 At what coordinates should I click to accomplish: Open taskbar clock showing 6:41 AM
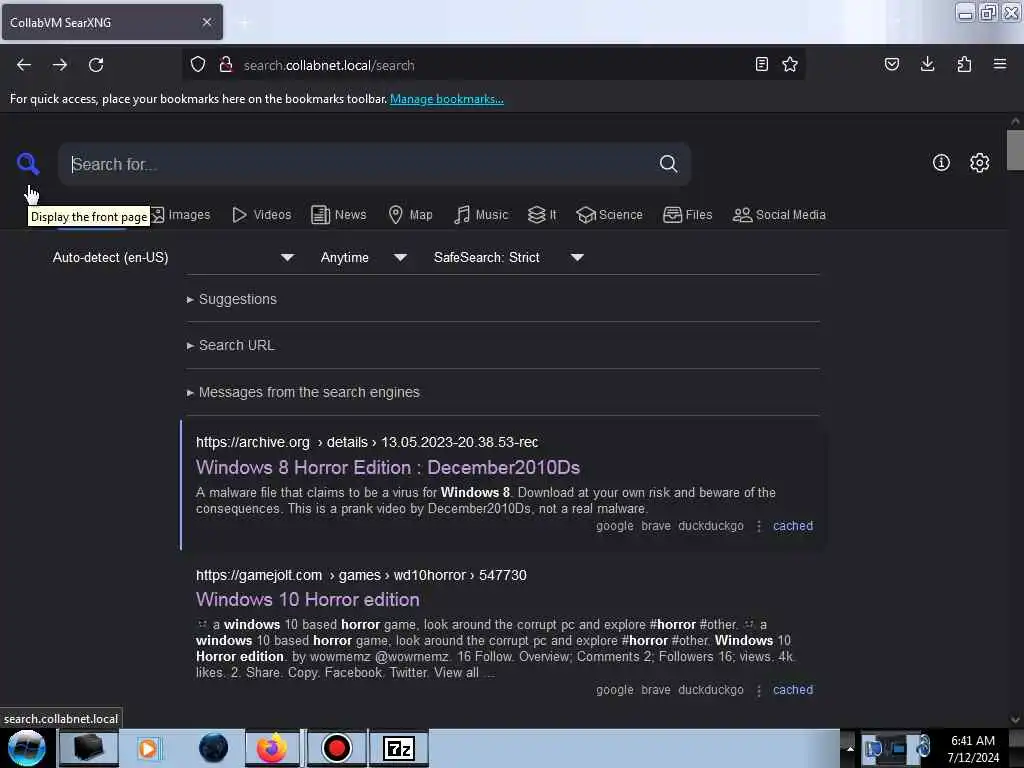973,748
